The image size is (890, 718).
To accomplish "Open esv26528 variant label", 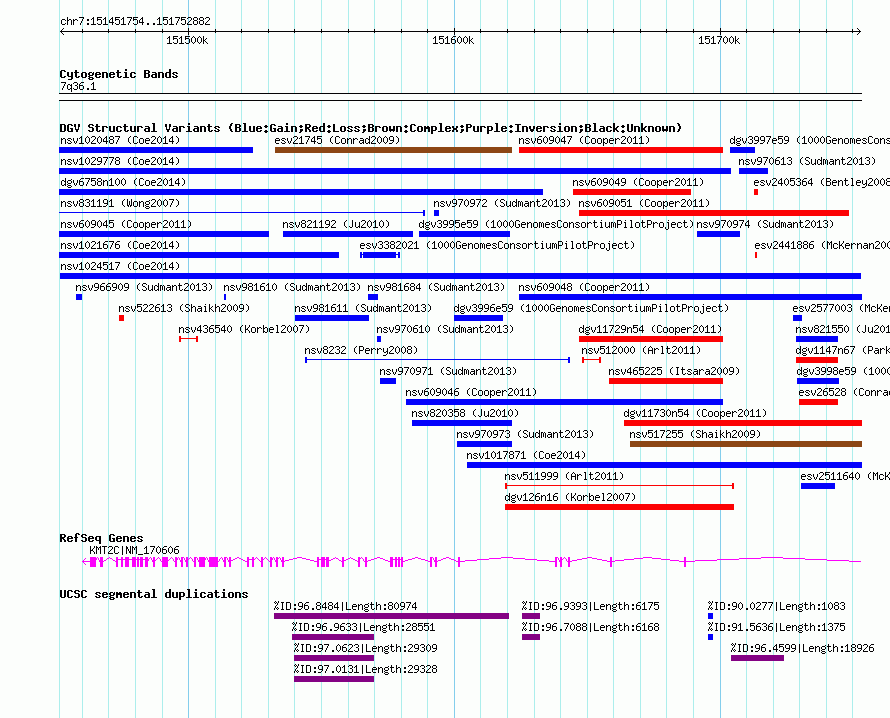I will click(x=844, y=392).
